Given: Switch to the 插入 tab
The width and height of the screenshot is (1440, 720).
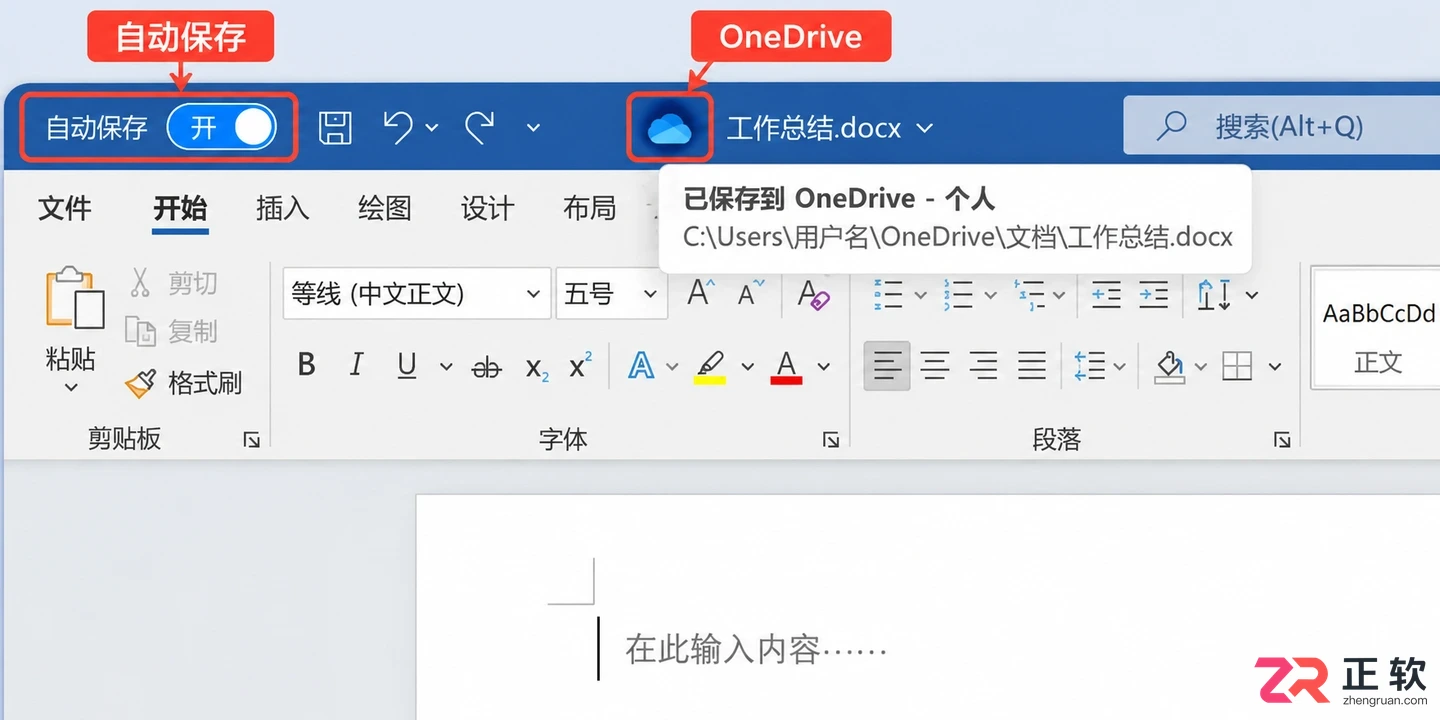Looking at the screenshot, I should (283, 208).
